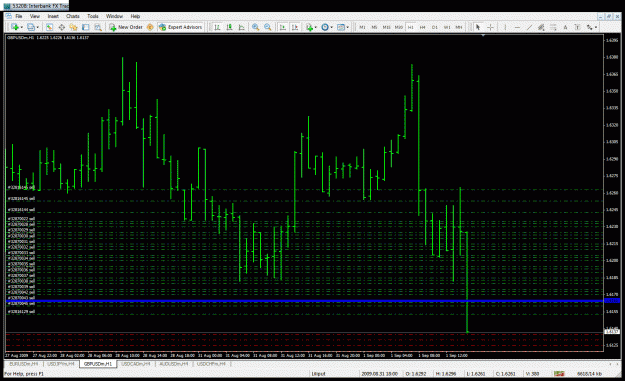Screen dimensions: 625x381
Task: Toggle Expert Advisors on or off
Action: point(181,27)
